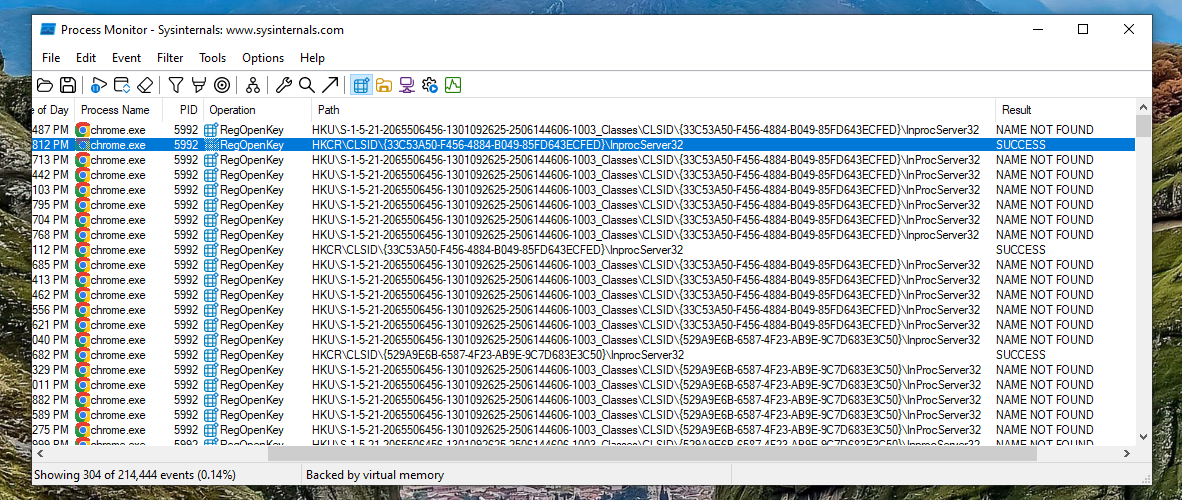Viewport: 1182px width, 500px height.
Task: Clear the event display with eraser icon
Action: pyautogui.click(x=146, y=85)
